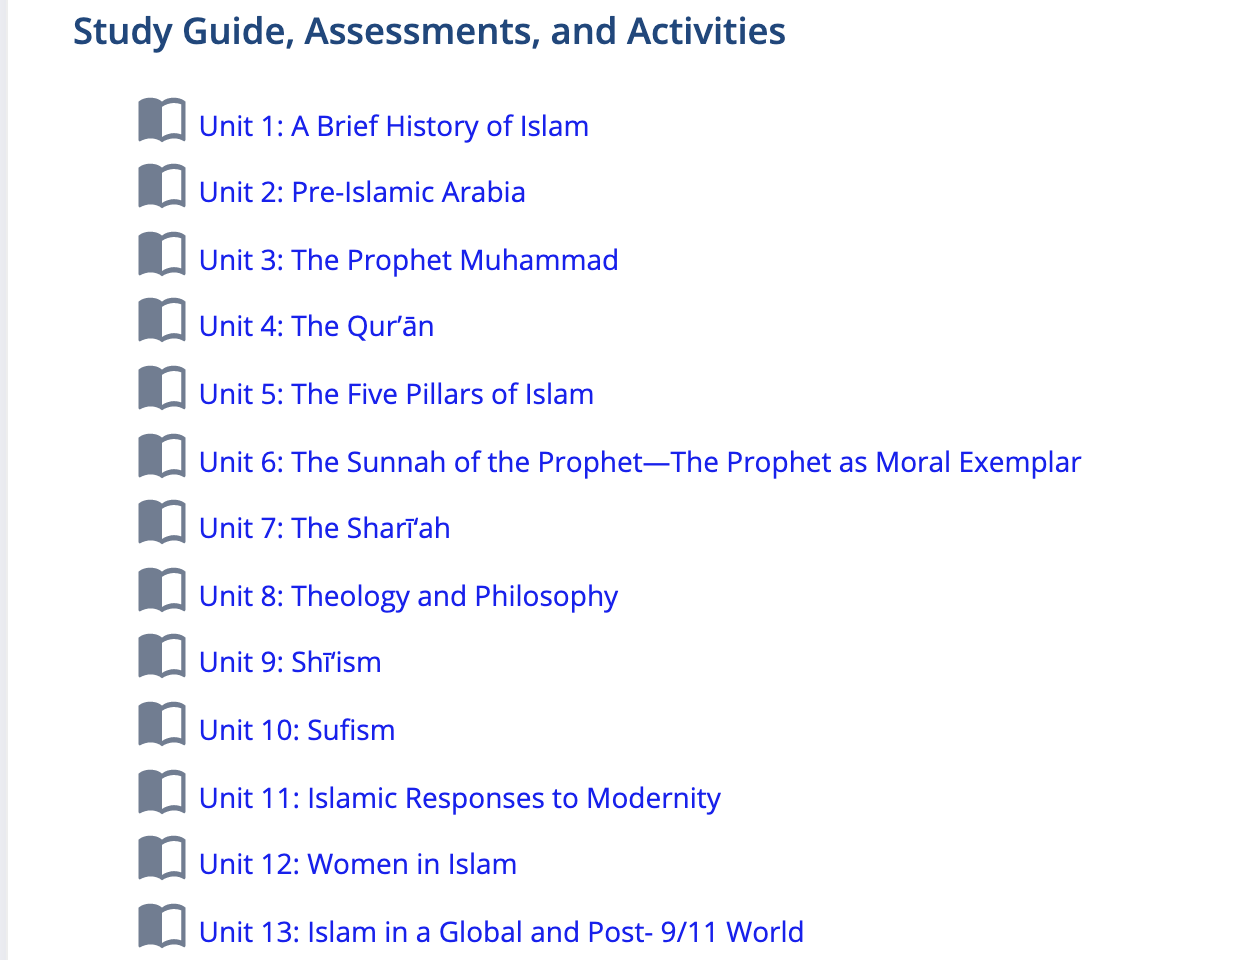Open Unit 5: The Five Pillars of Islam
This screenshot has height=960, width=1250.
click(x=396, y=395)
